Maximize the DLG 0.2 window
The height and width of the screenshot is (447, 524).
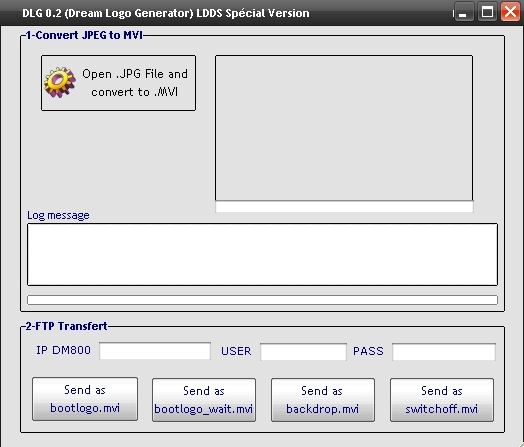pos(487,12)
